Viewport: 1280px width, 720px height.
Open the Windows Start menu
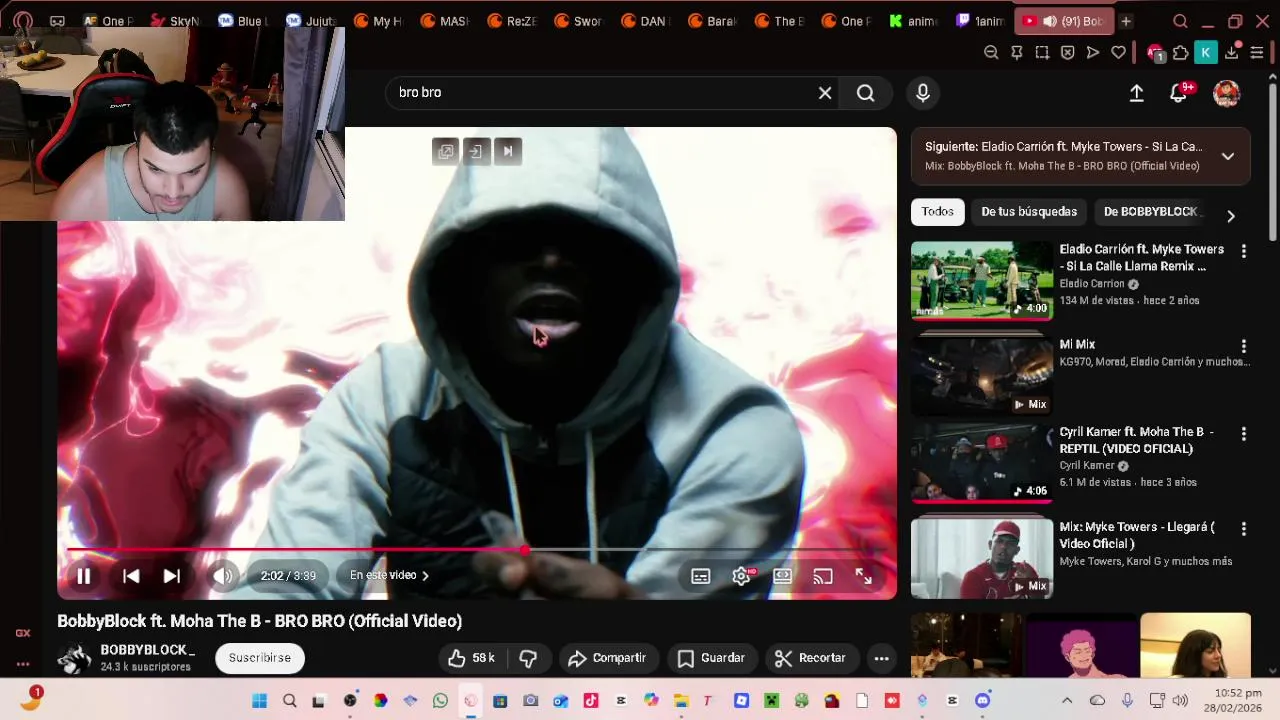(x=259, y=701)
